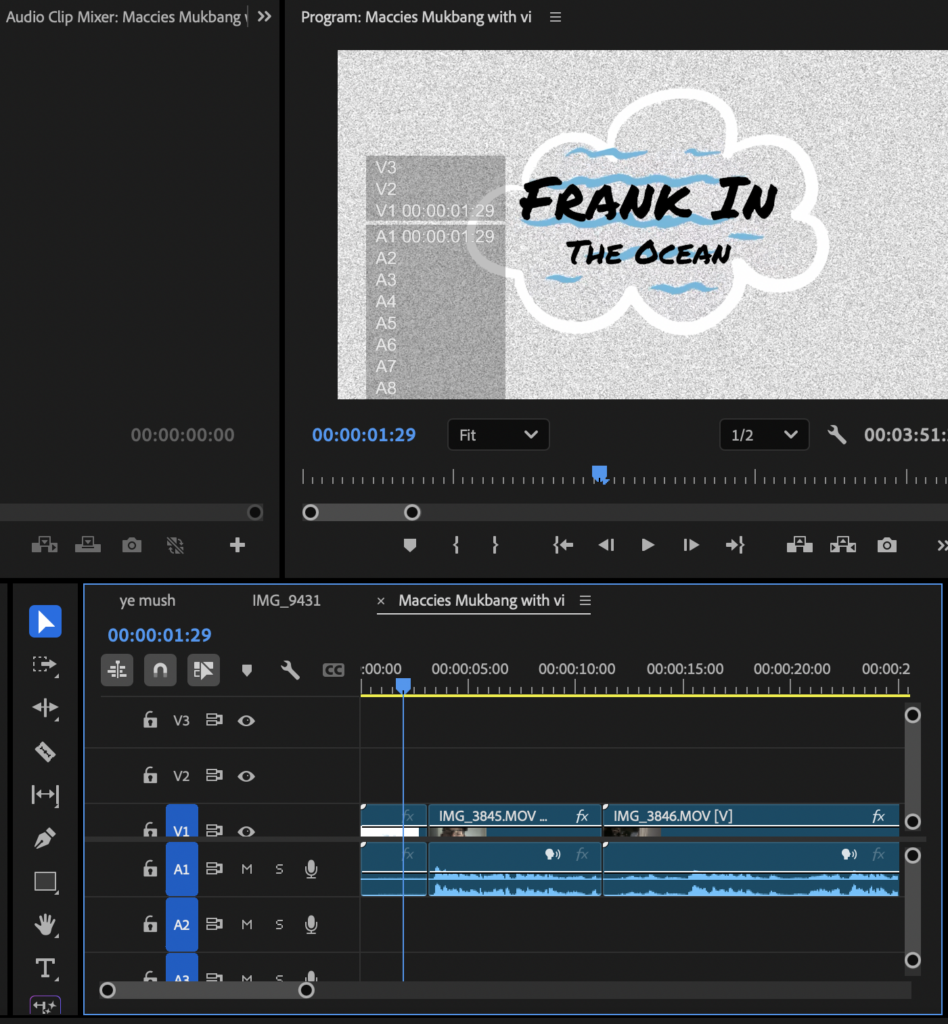This screenshot has height=1024, width=948.
Task: Click Lift button in Program monitor
Action: pyautogui.click(x=799, y=545)
